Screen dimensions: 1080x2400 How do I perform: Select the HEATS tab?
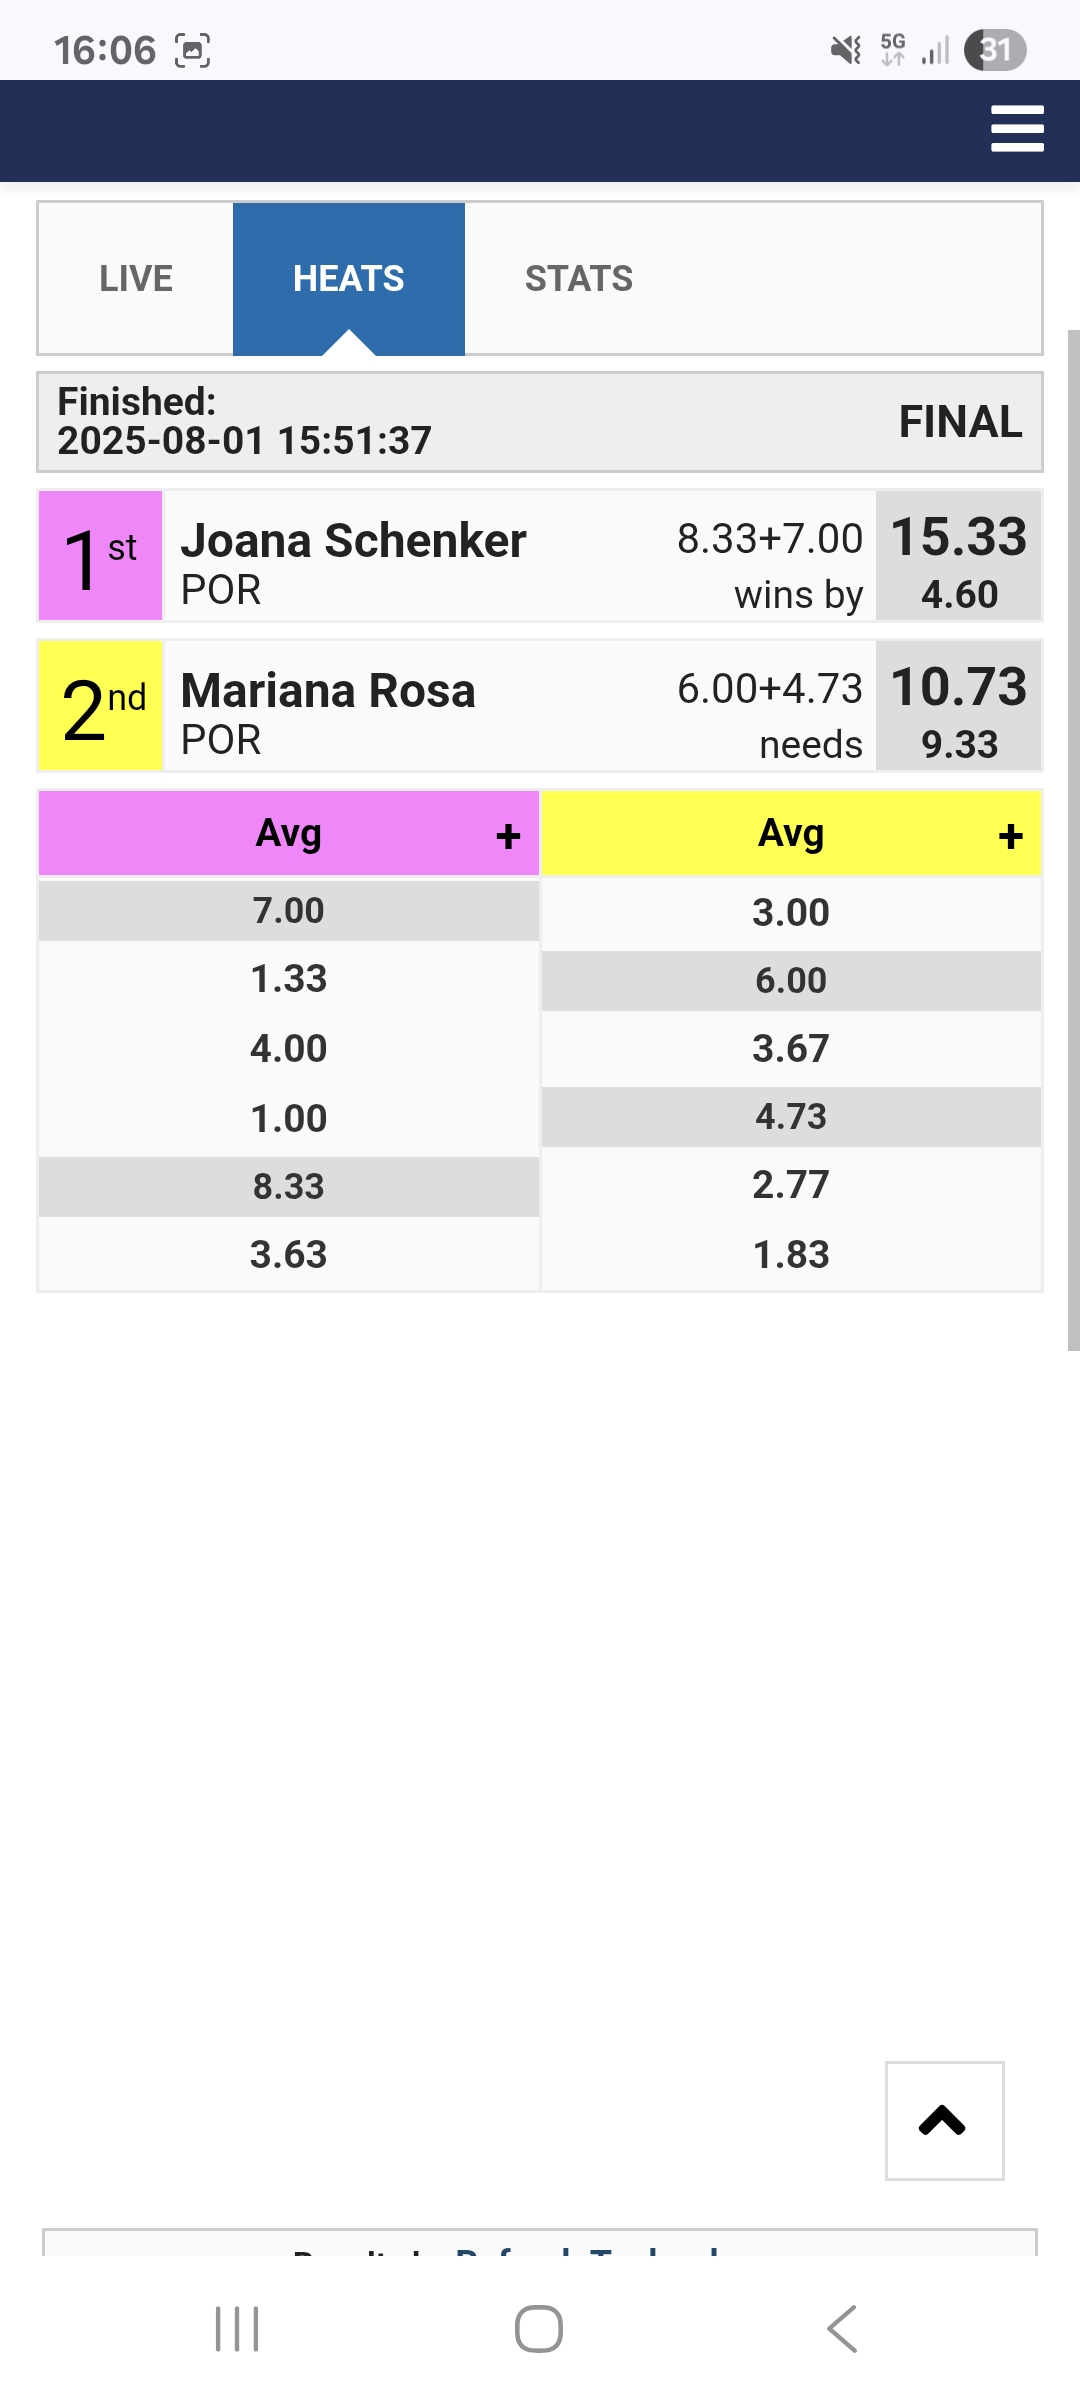pyautogui.click(x=348, y=279)
